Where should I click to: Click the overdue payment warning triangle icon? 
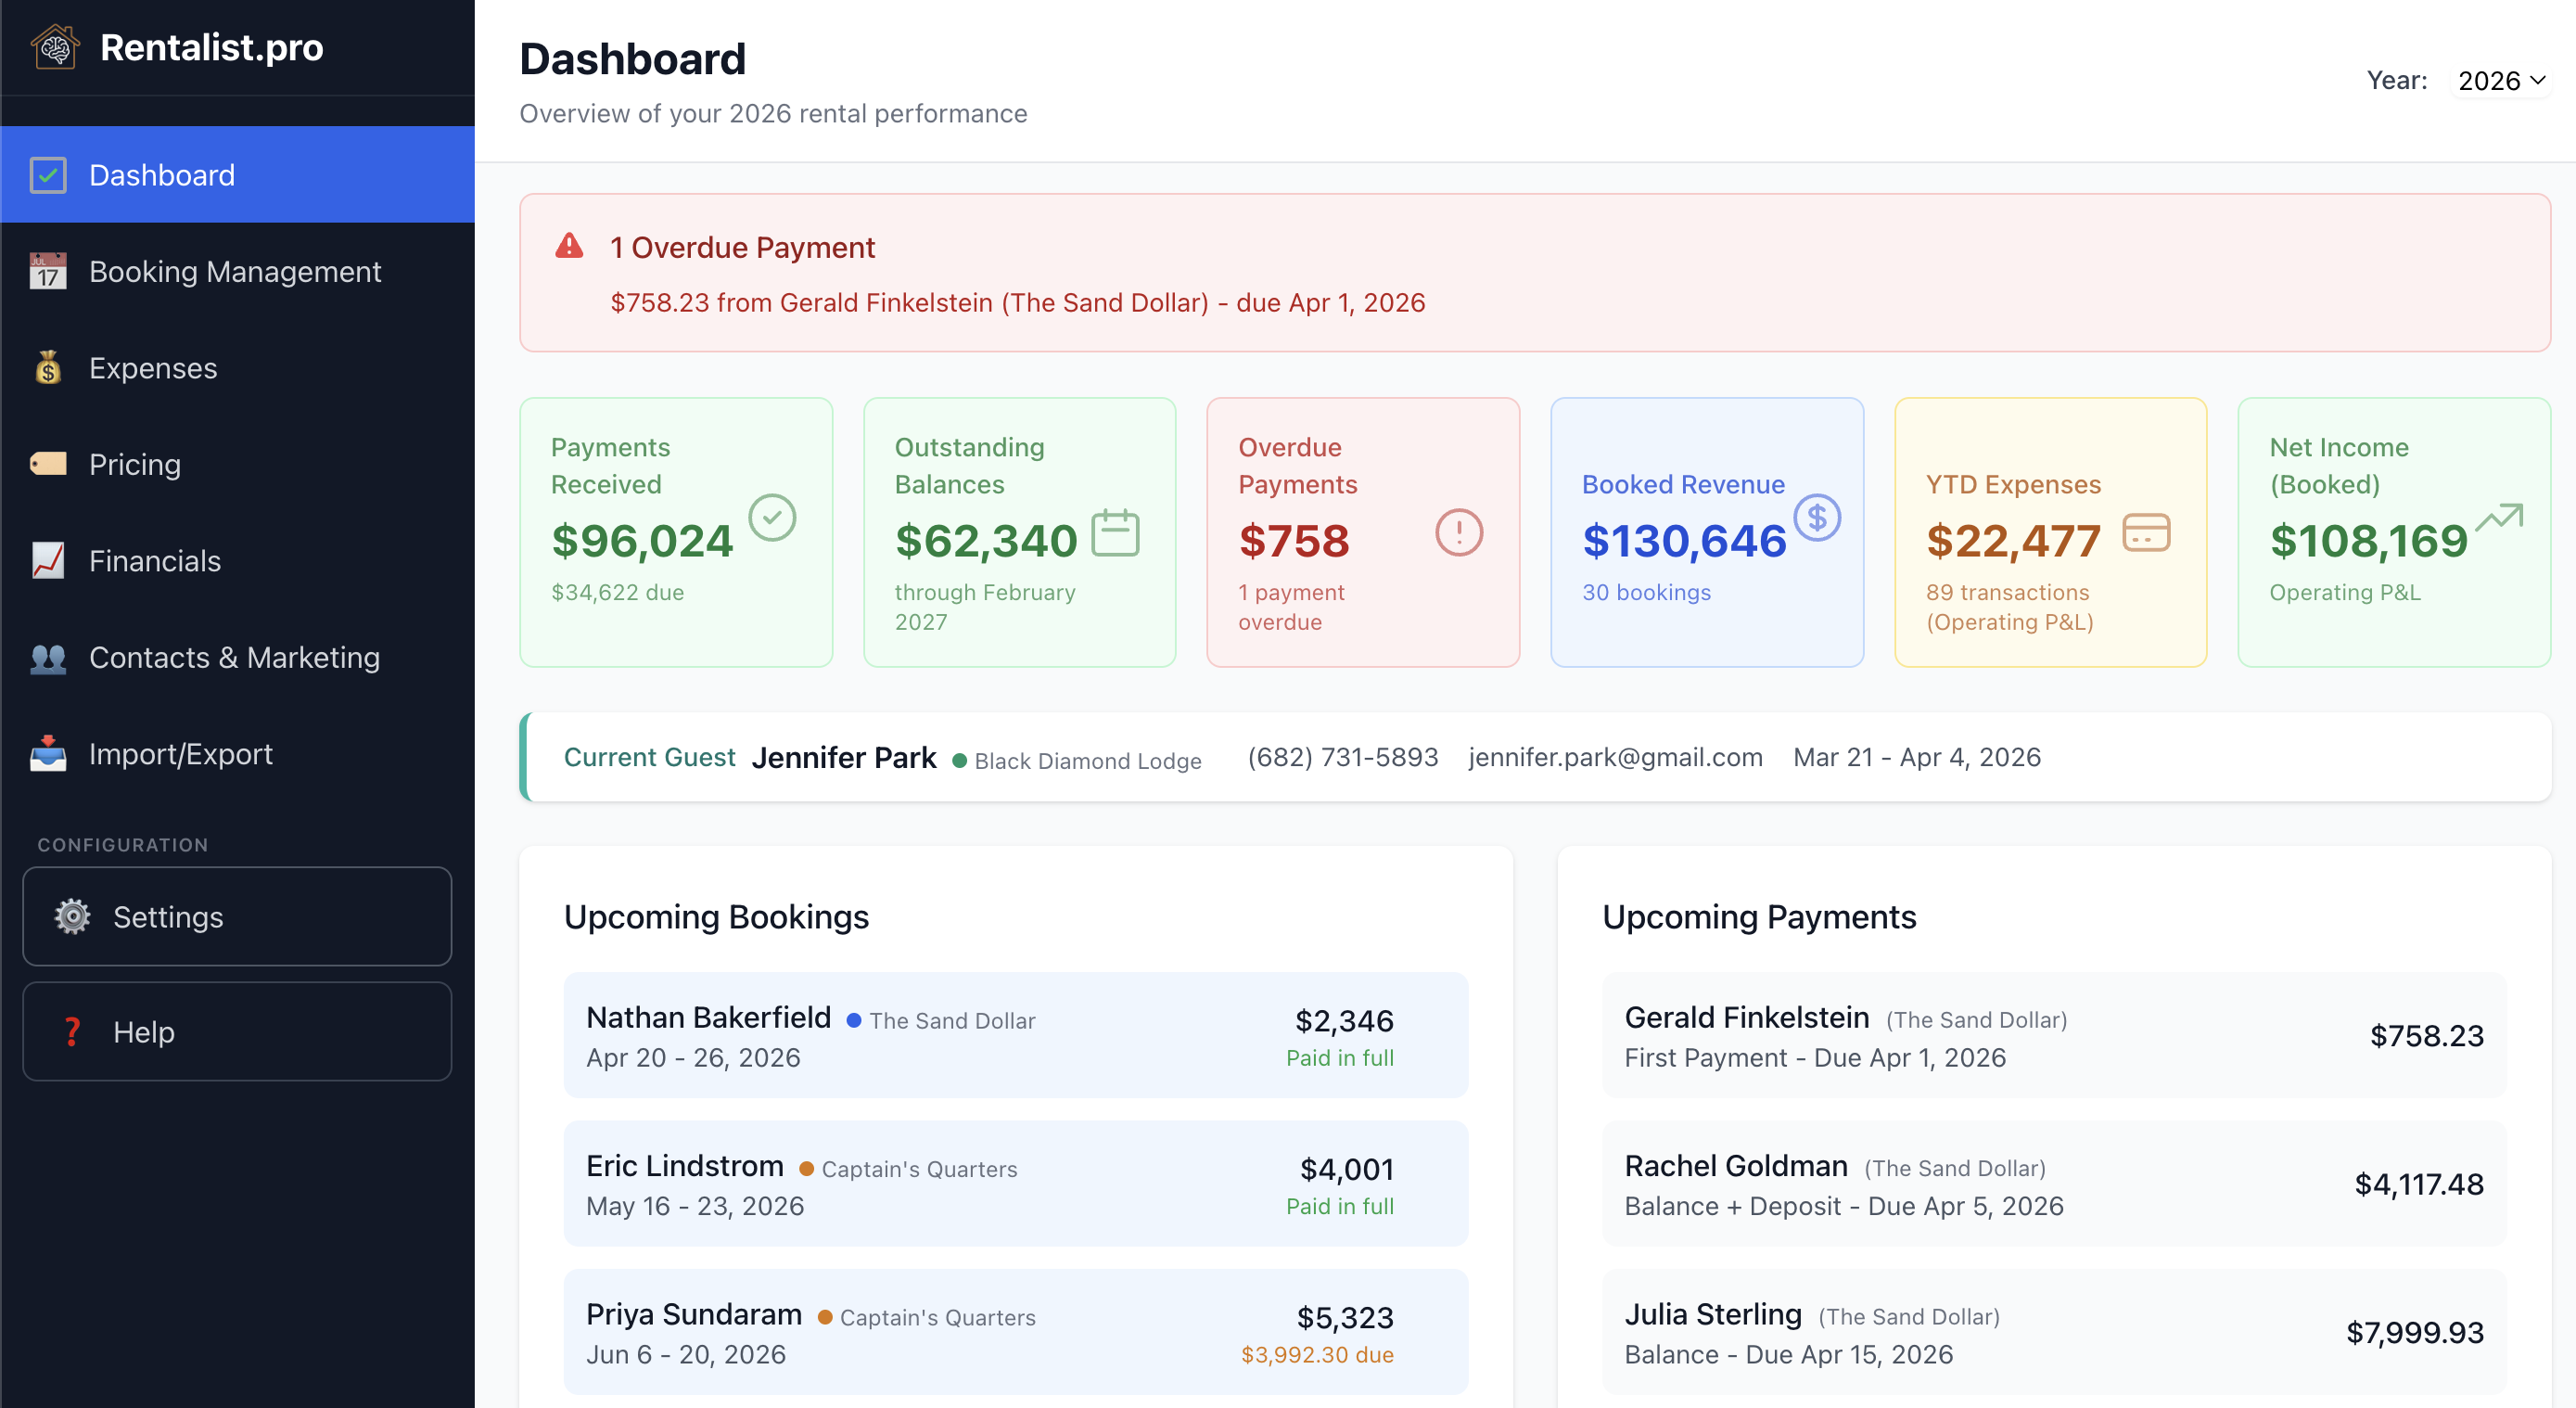pyautogui.click(x=570, y=246)
